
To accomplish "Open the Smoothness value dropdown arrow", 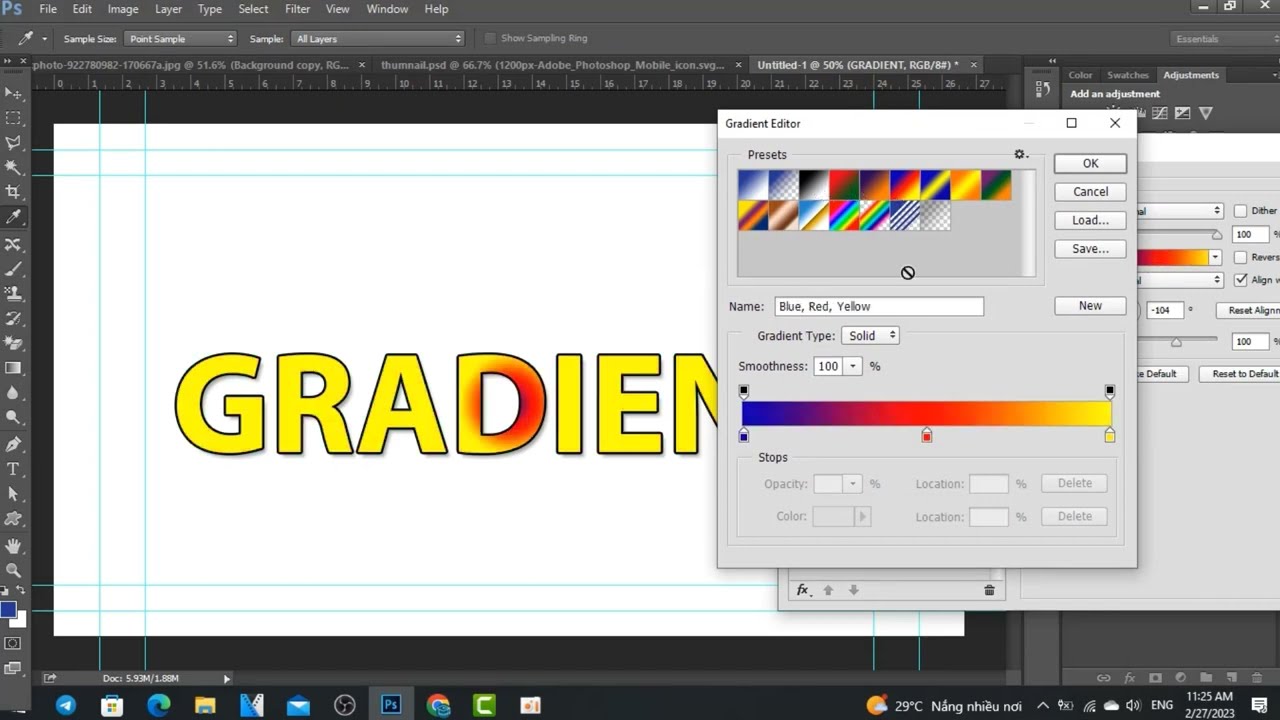I will [853, 367].
